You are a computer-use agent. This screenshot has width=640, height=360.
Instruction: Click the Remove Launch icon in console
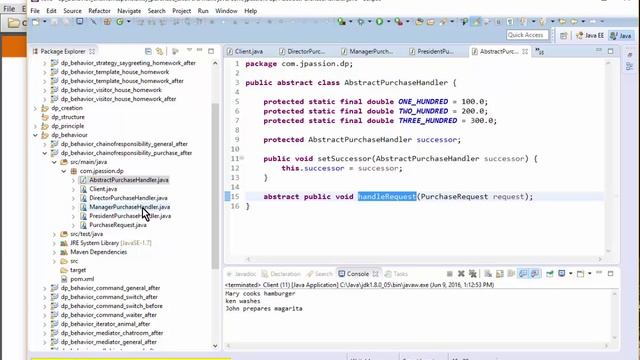point(461,273)
